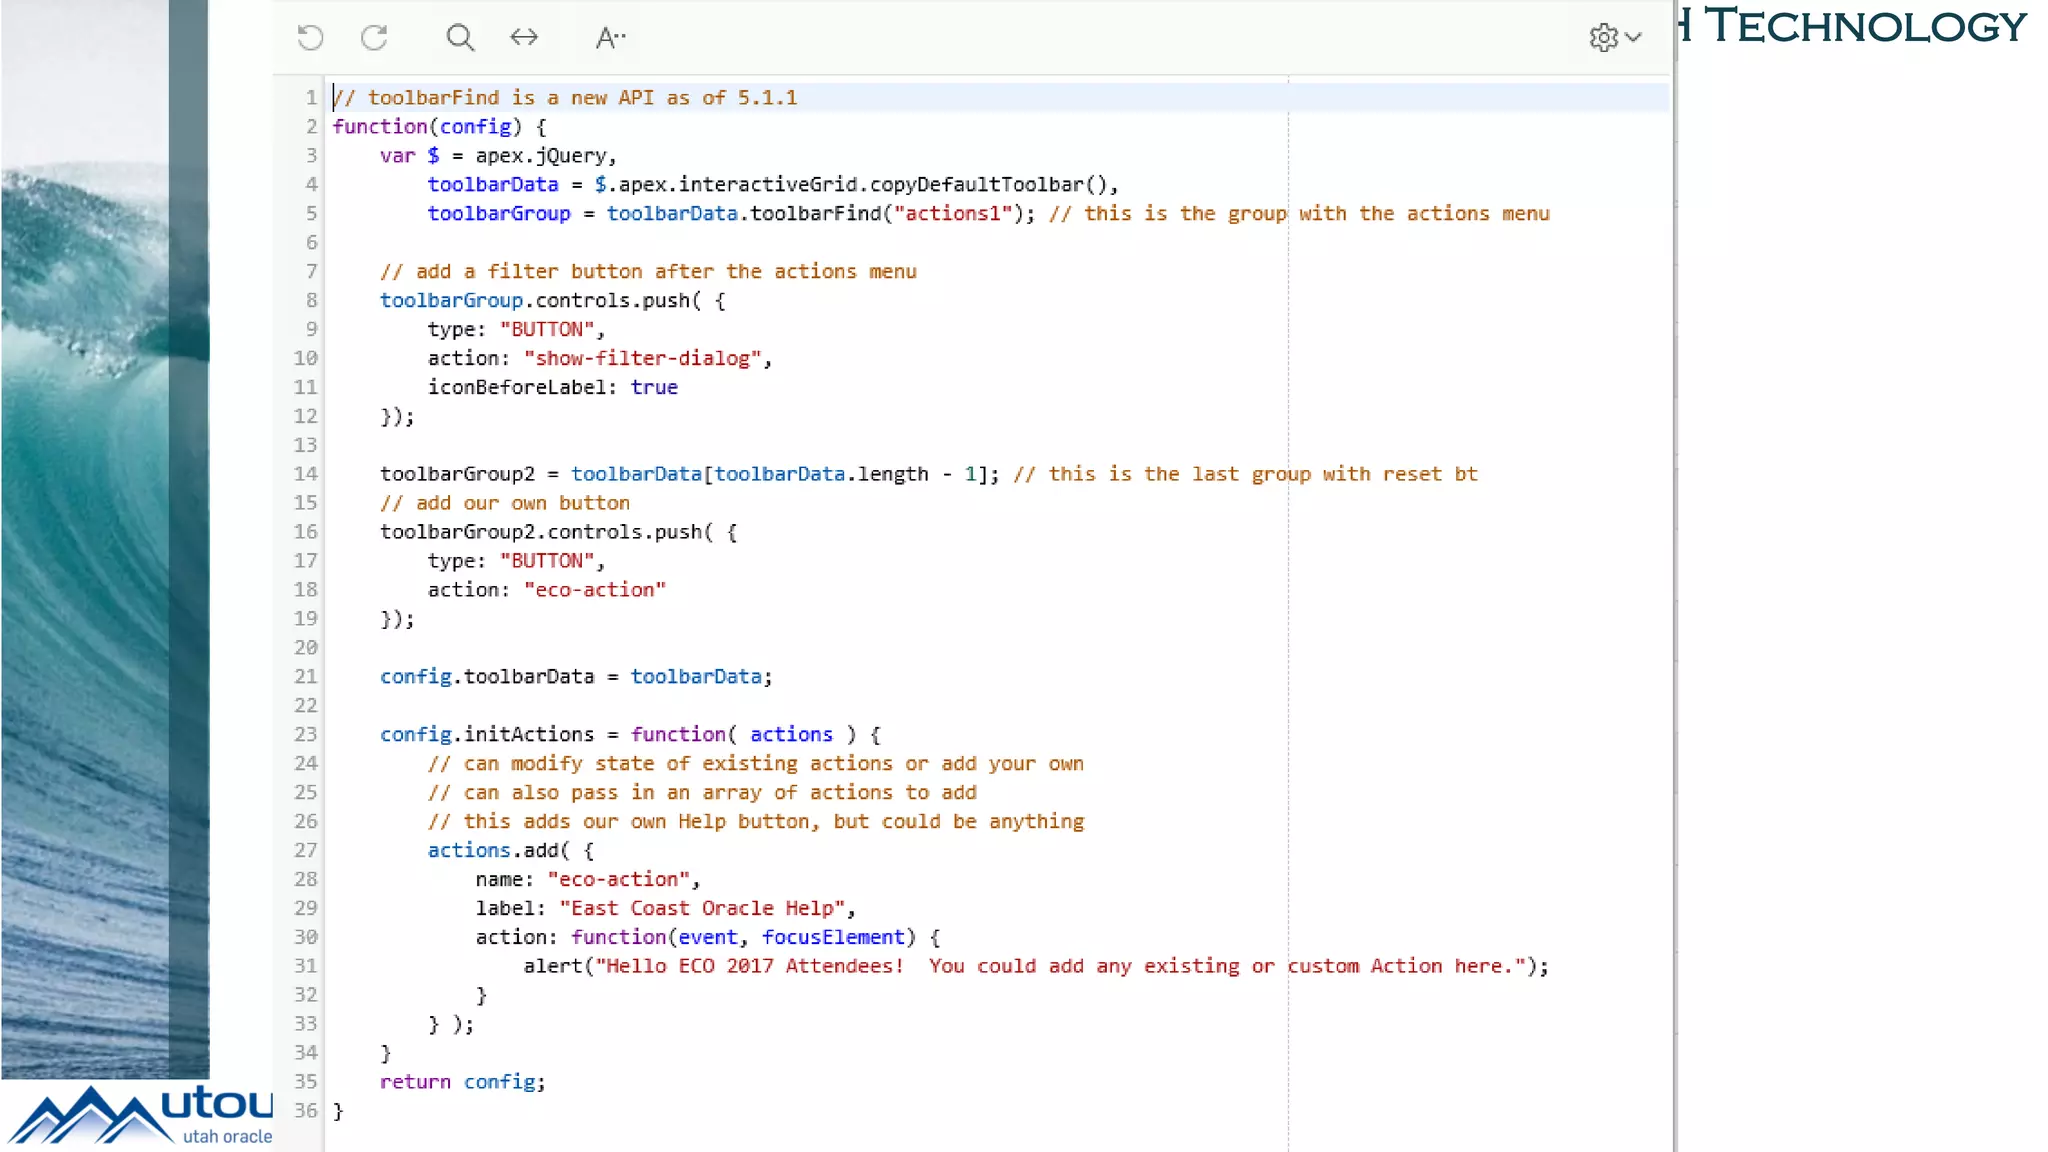Expand the chevron next to settings gear
This screenshot has height=1152, width=2048.
[1634, 38]
